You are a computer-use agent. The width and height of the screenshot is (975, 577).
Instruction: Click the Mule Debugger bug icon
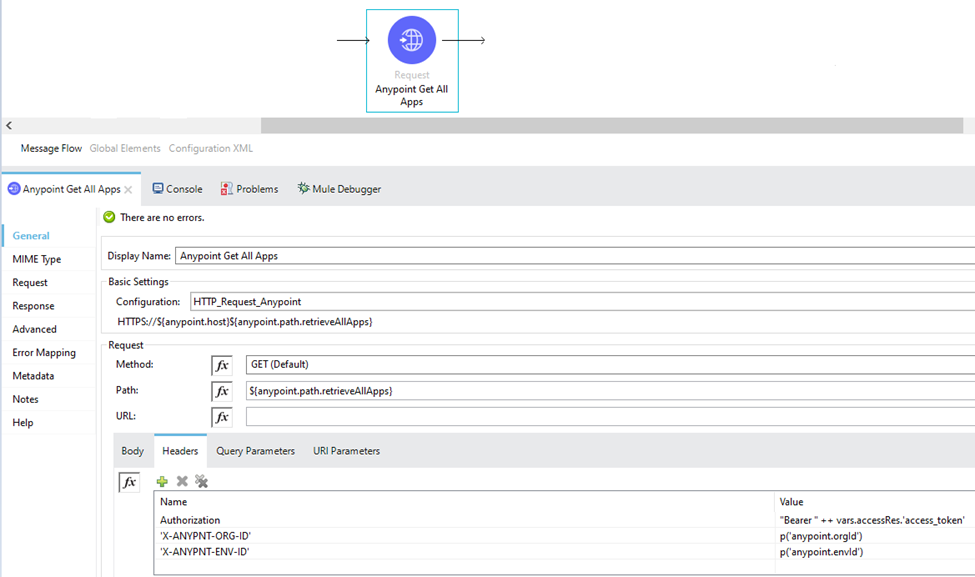click(x=303, y=188)
